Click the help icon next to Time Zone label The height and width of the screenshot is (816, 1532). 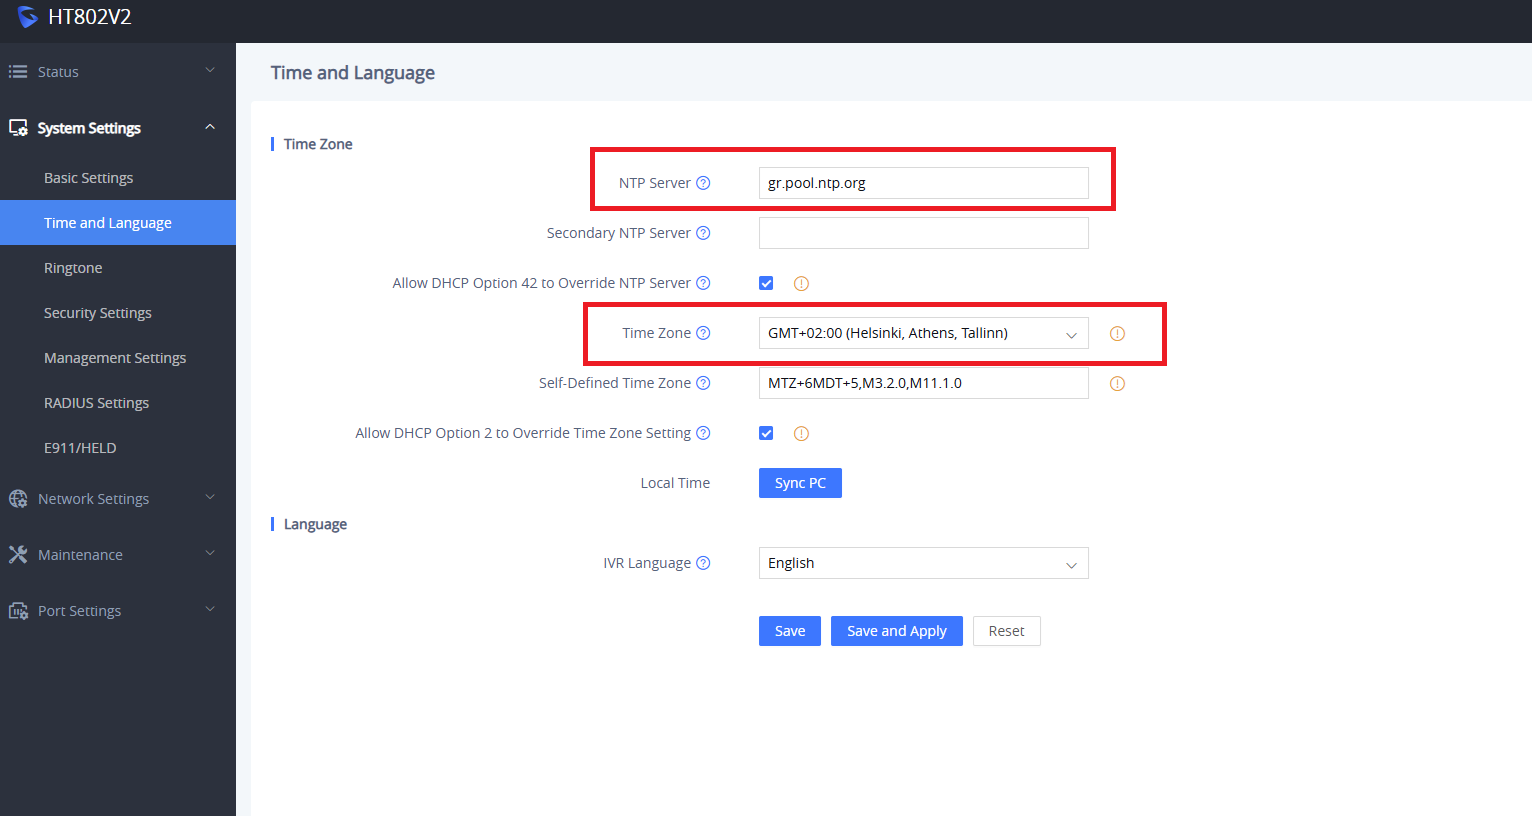[x=703, y=333]
